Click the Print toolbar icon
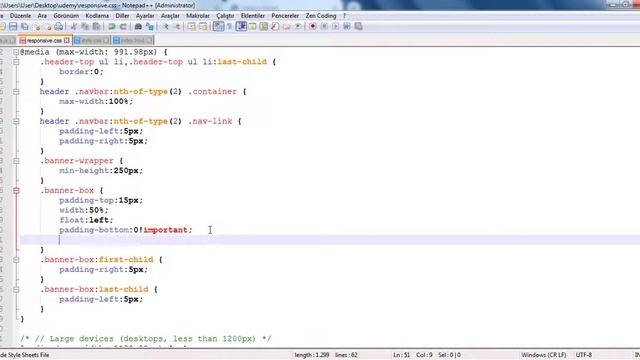The image size is (640, 360). pyautogui.click(x=59, y=27)
